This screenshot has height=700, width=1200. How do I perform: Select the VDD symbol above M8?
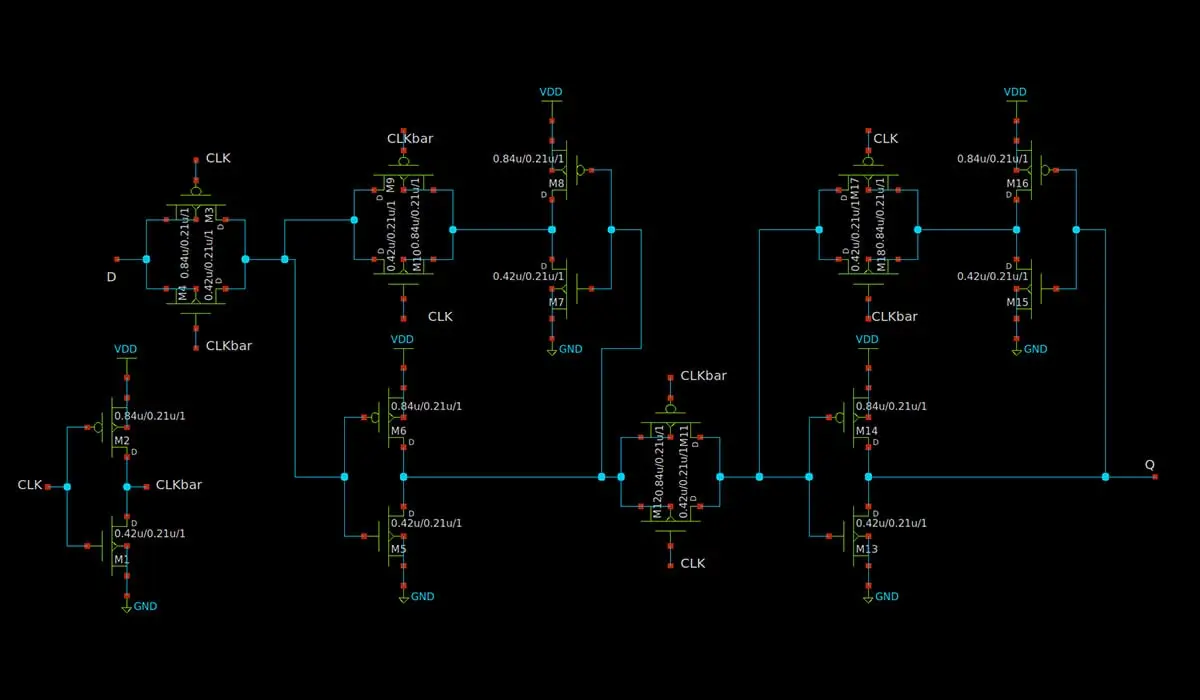[x=551, y=92]
